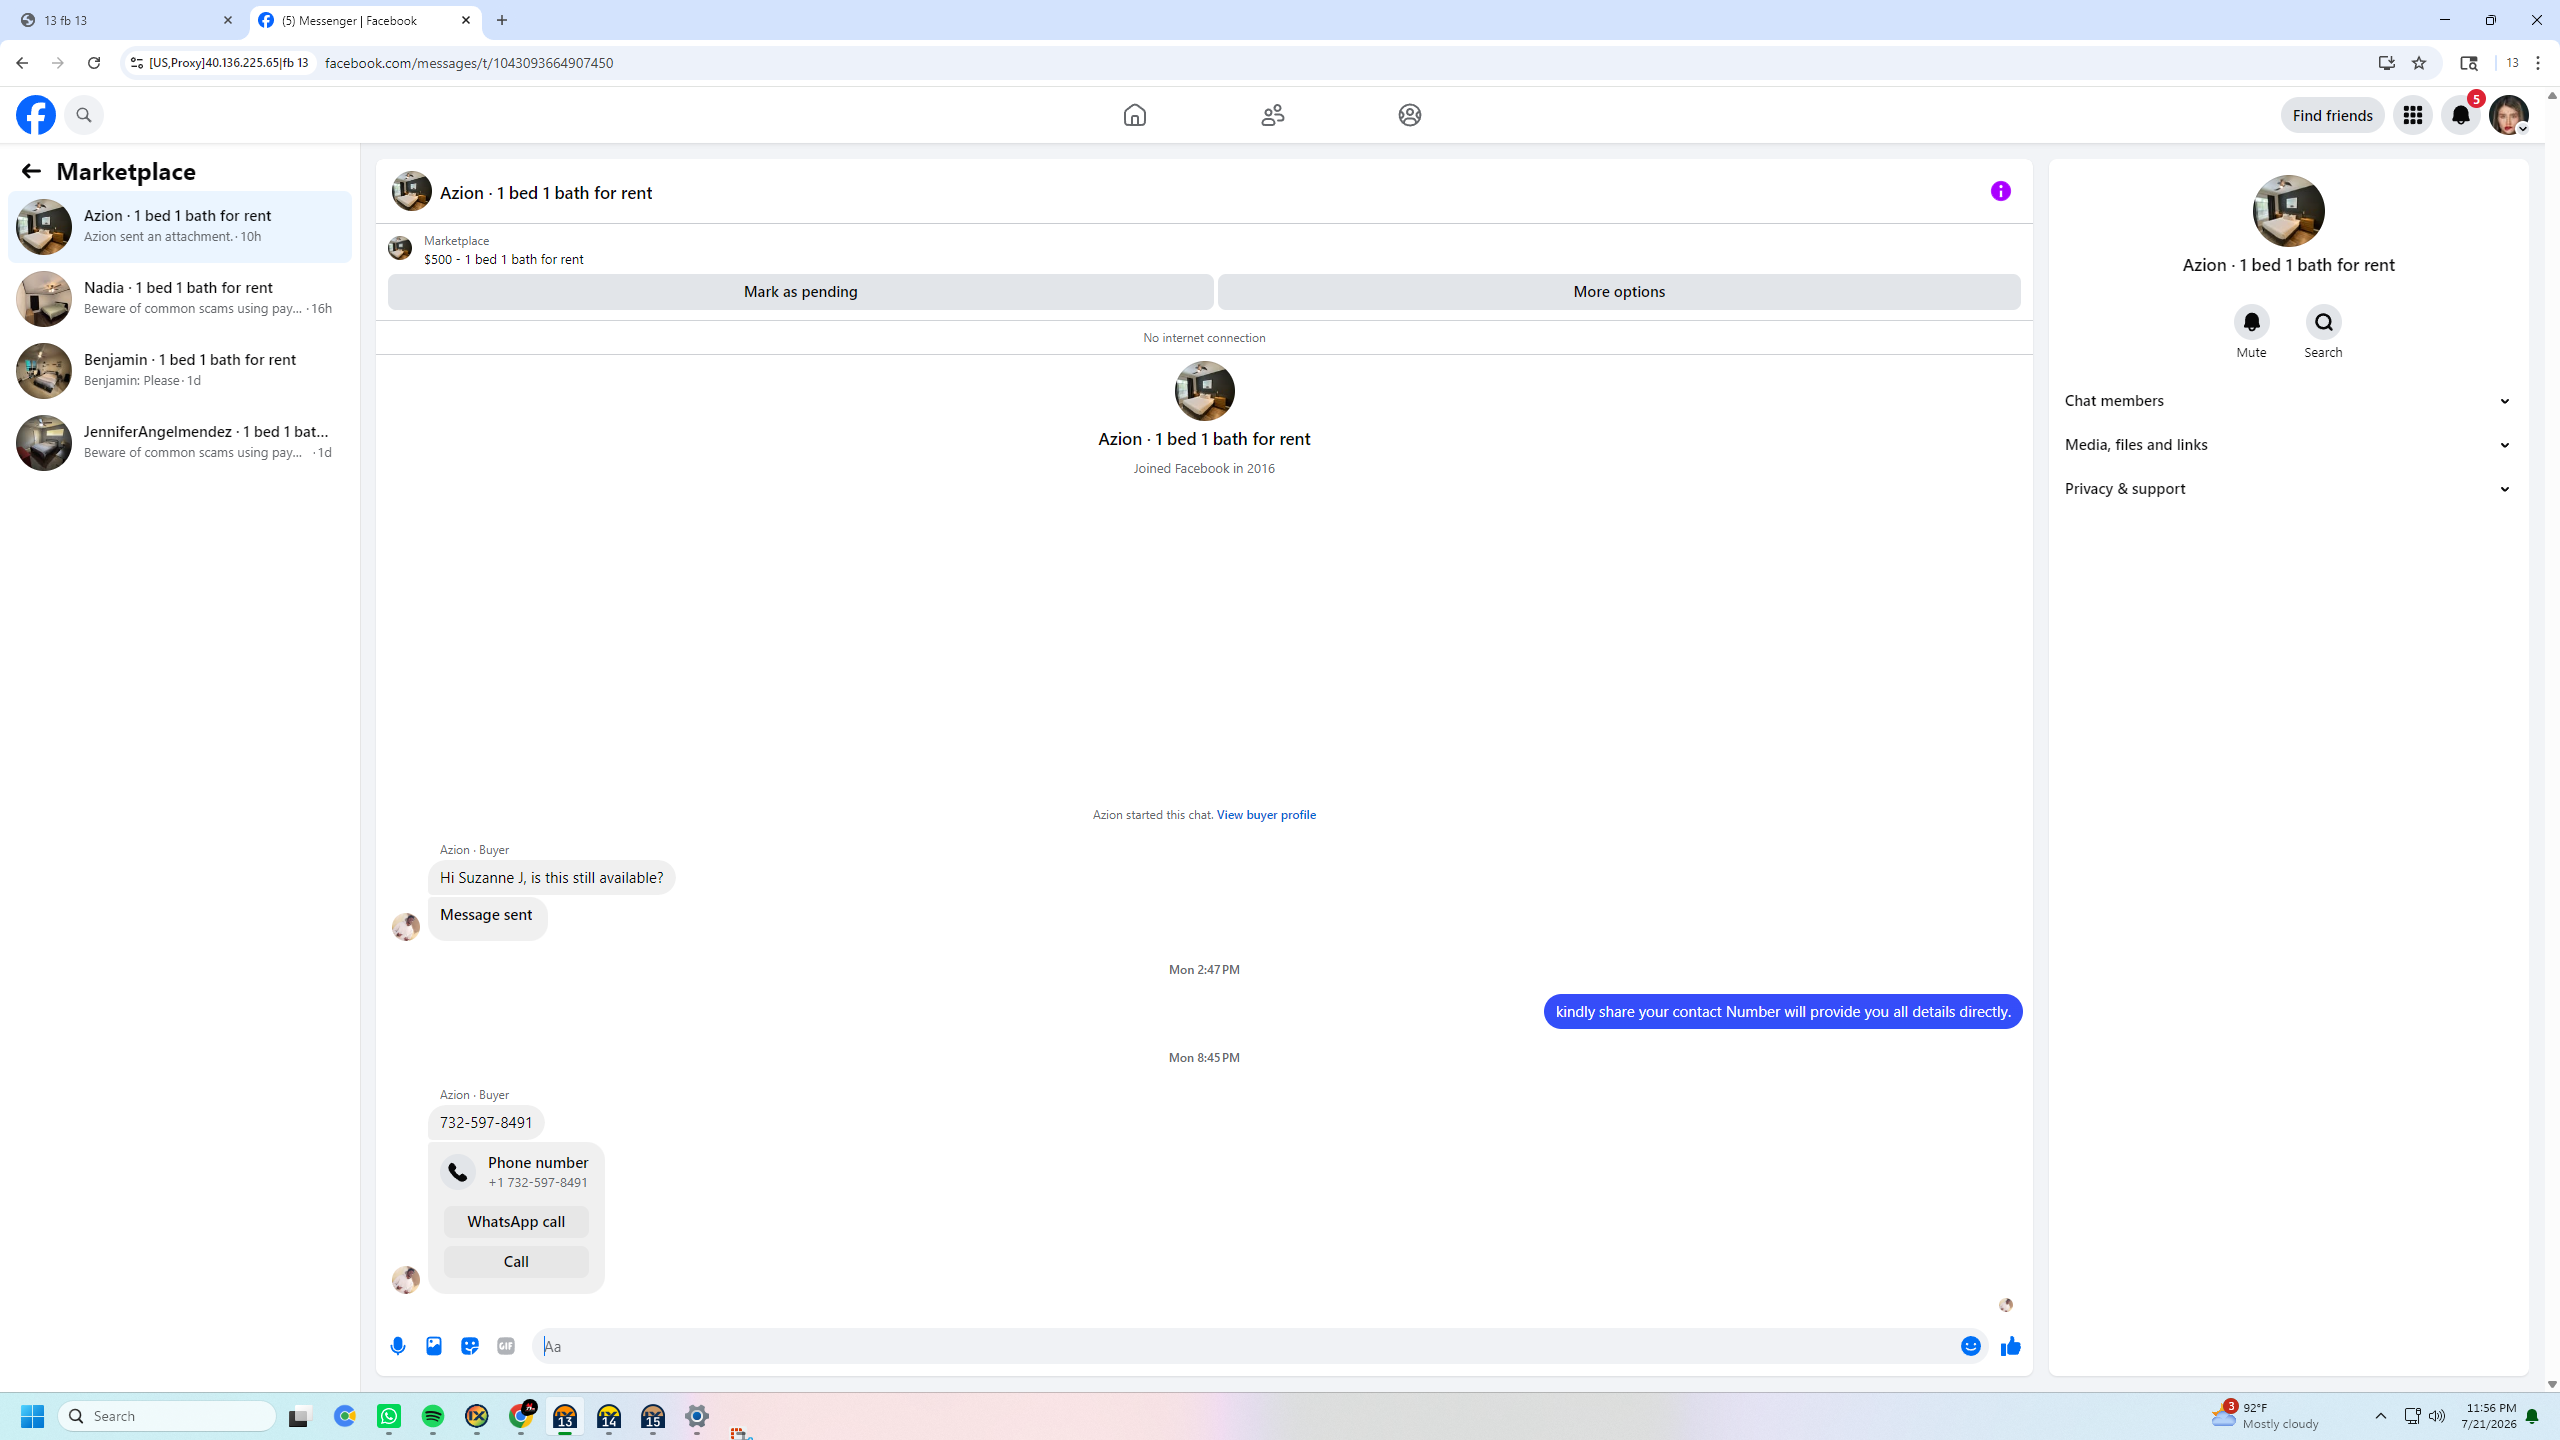2560x1440 pixels.
Task: Open the Benjamin conversation in the list
Action: [x=180, y=371]
